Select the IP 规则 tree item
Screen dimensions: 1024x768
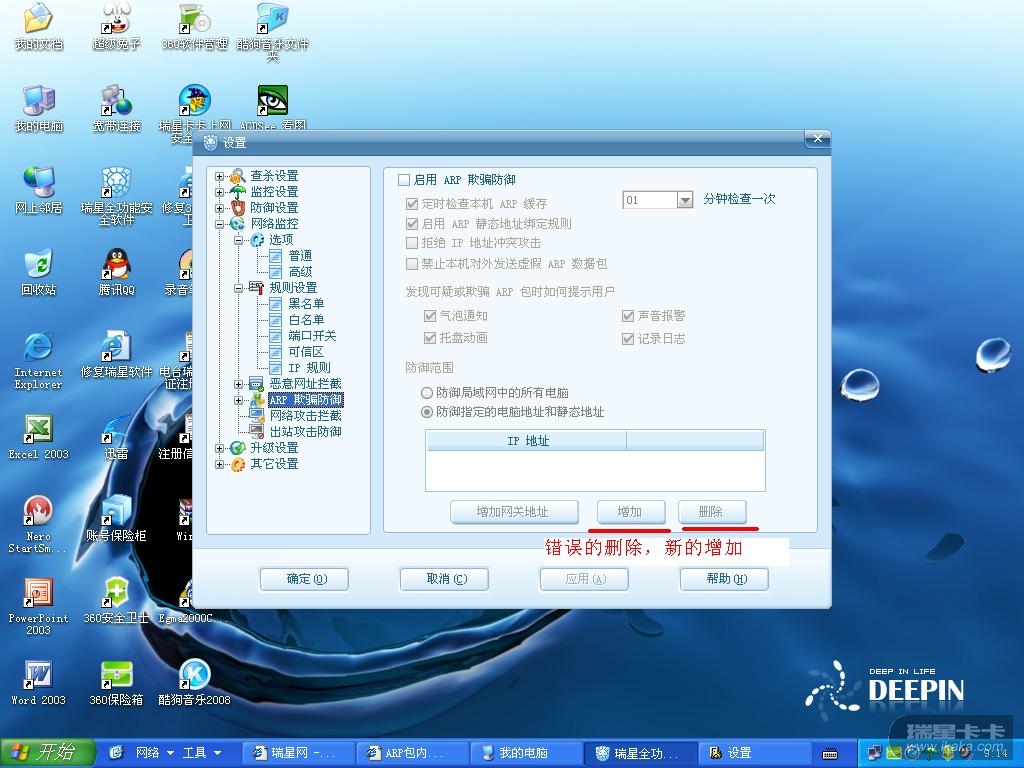(310, 368)
